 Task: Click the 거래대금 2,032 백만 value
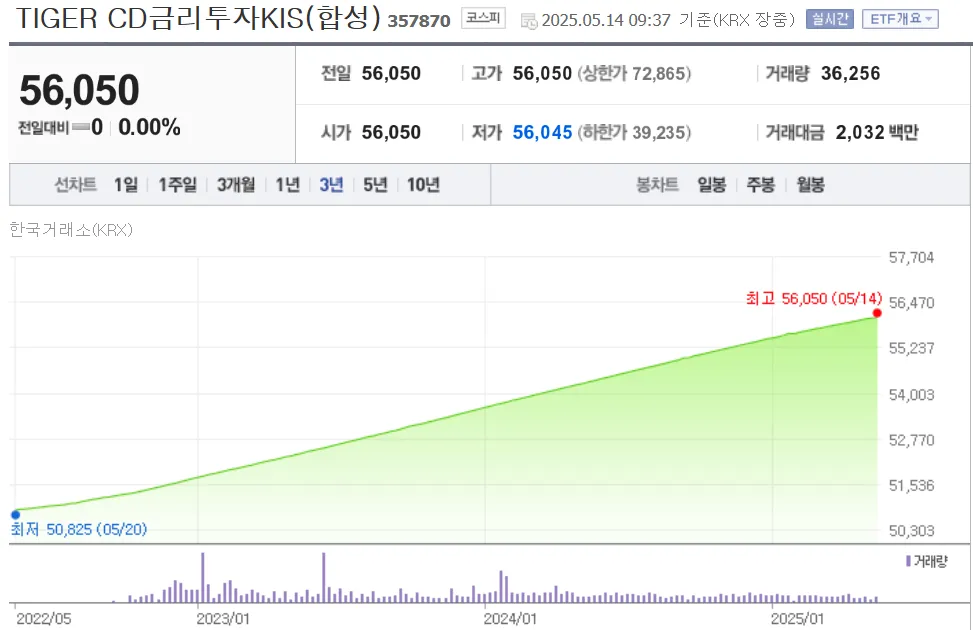click(x=877, y=132)
